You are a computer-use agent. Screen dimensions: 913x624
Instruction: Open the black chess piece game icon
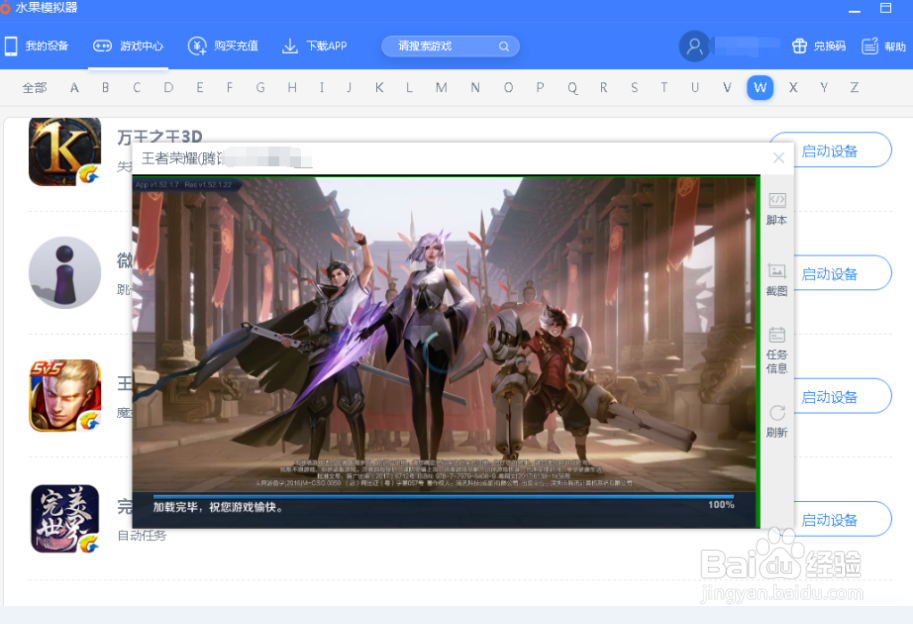65,272
